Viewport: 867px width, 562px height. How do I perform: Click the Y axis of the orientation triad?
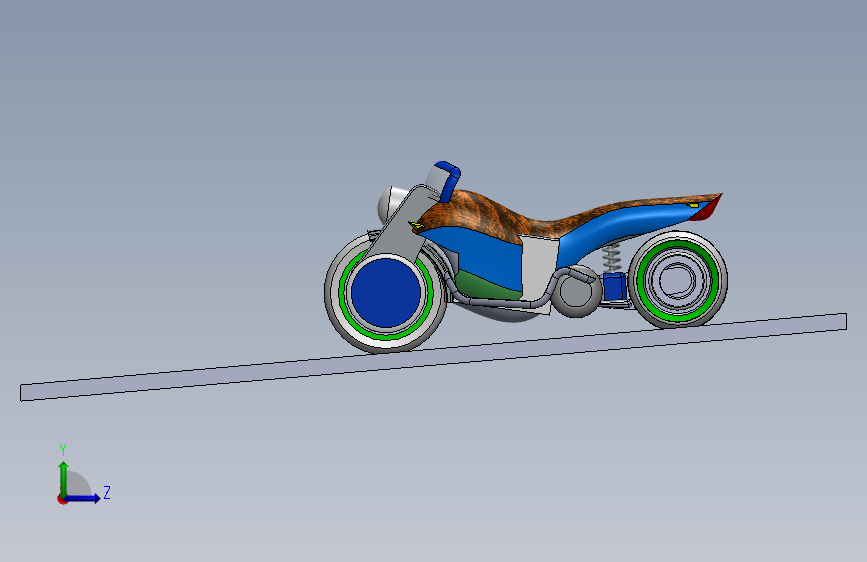(64, 479)
